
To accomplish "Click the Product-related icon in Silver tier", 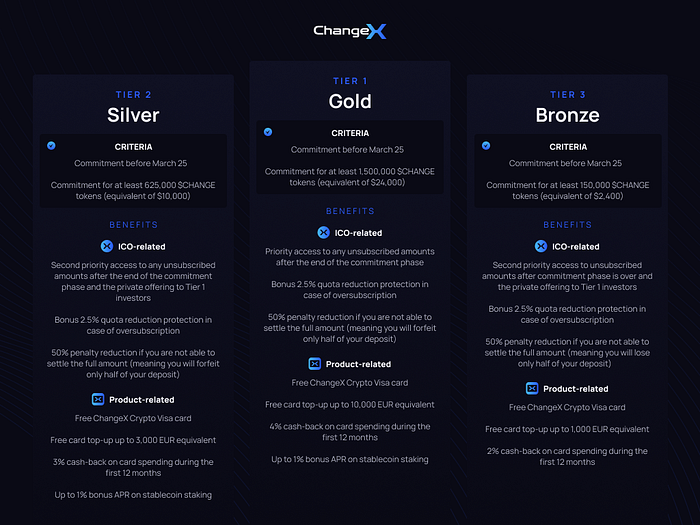I will 98,399.
